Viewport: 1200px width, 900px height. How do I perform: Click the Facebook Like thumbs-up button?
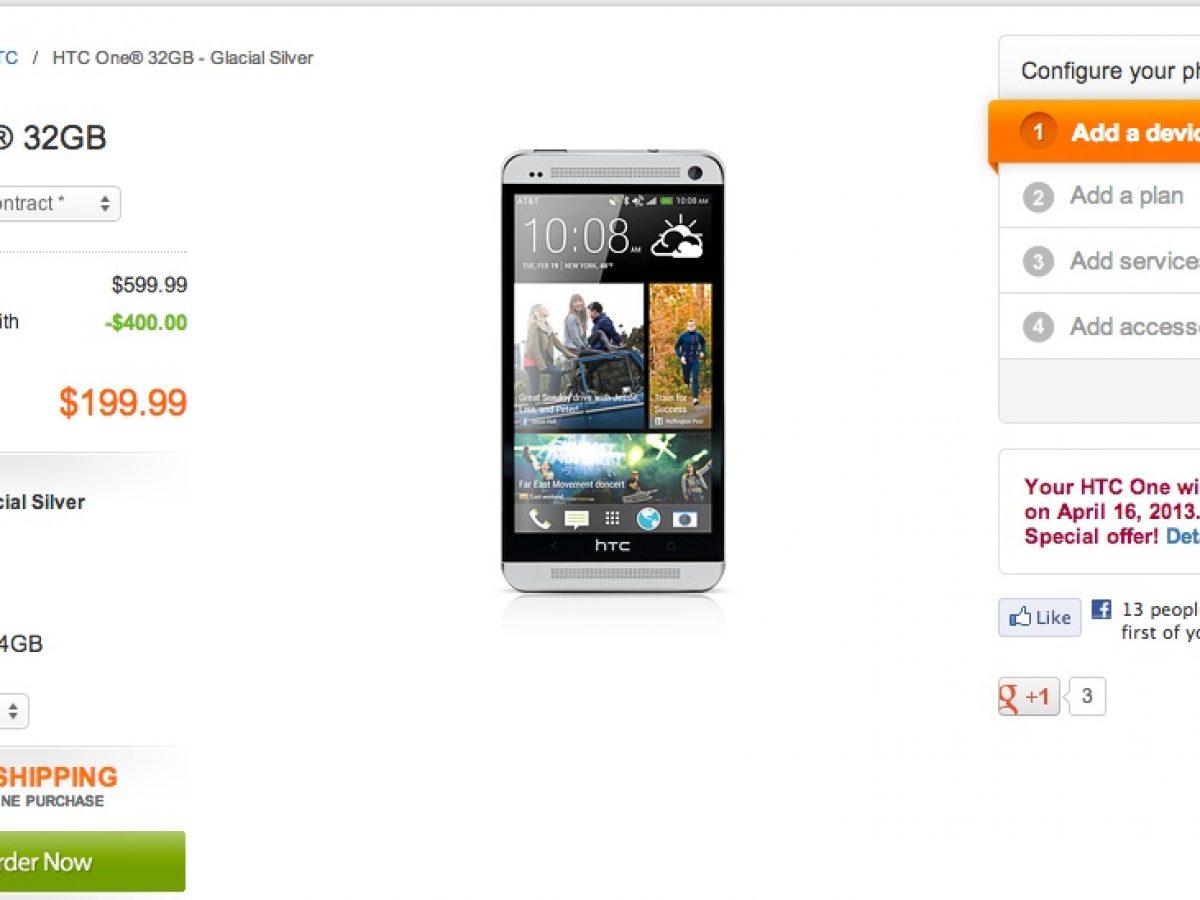pos(1040,618)
